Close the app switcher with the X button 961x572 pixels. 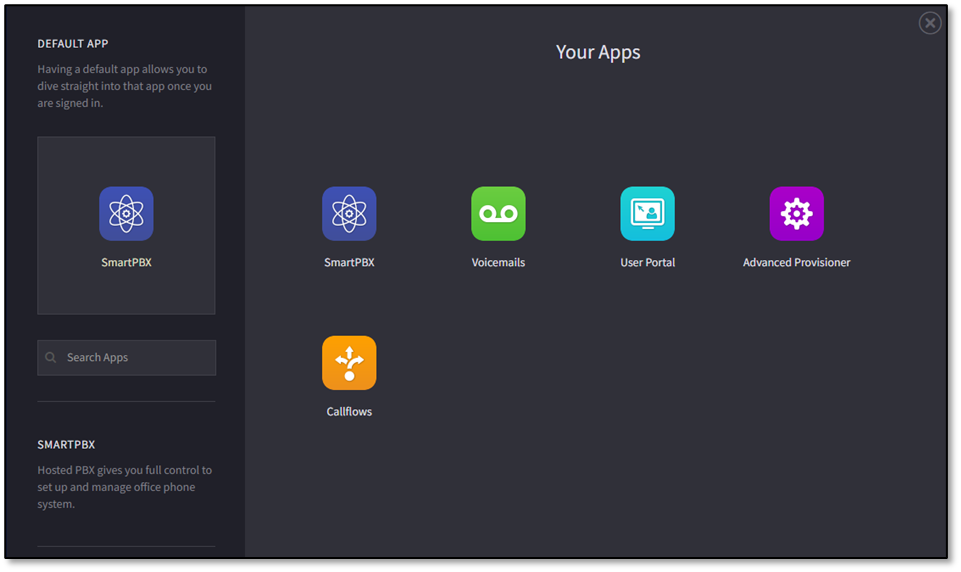(x=930, y=23)
